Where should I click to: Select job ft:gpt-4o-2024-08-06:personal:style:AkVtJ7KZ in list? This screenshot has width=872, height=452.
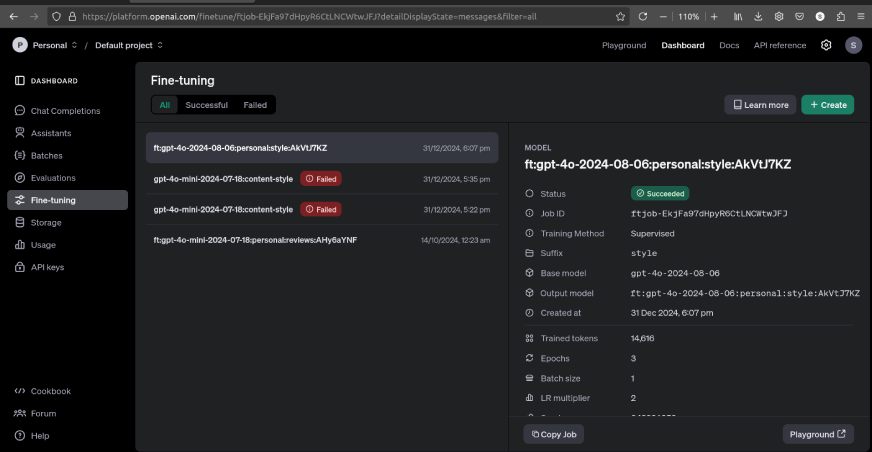click(322, 148)
